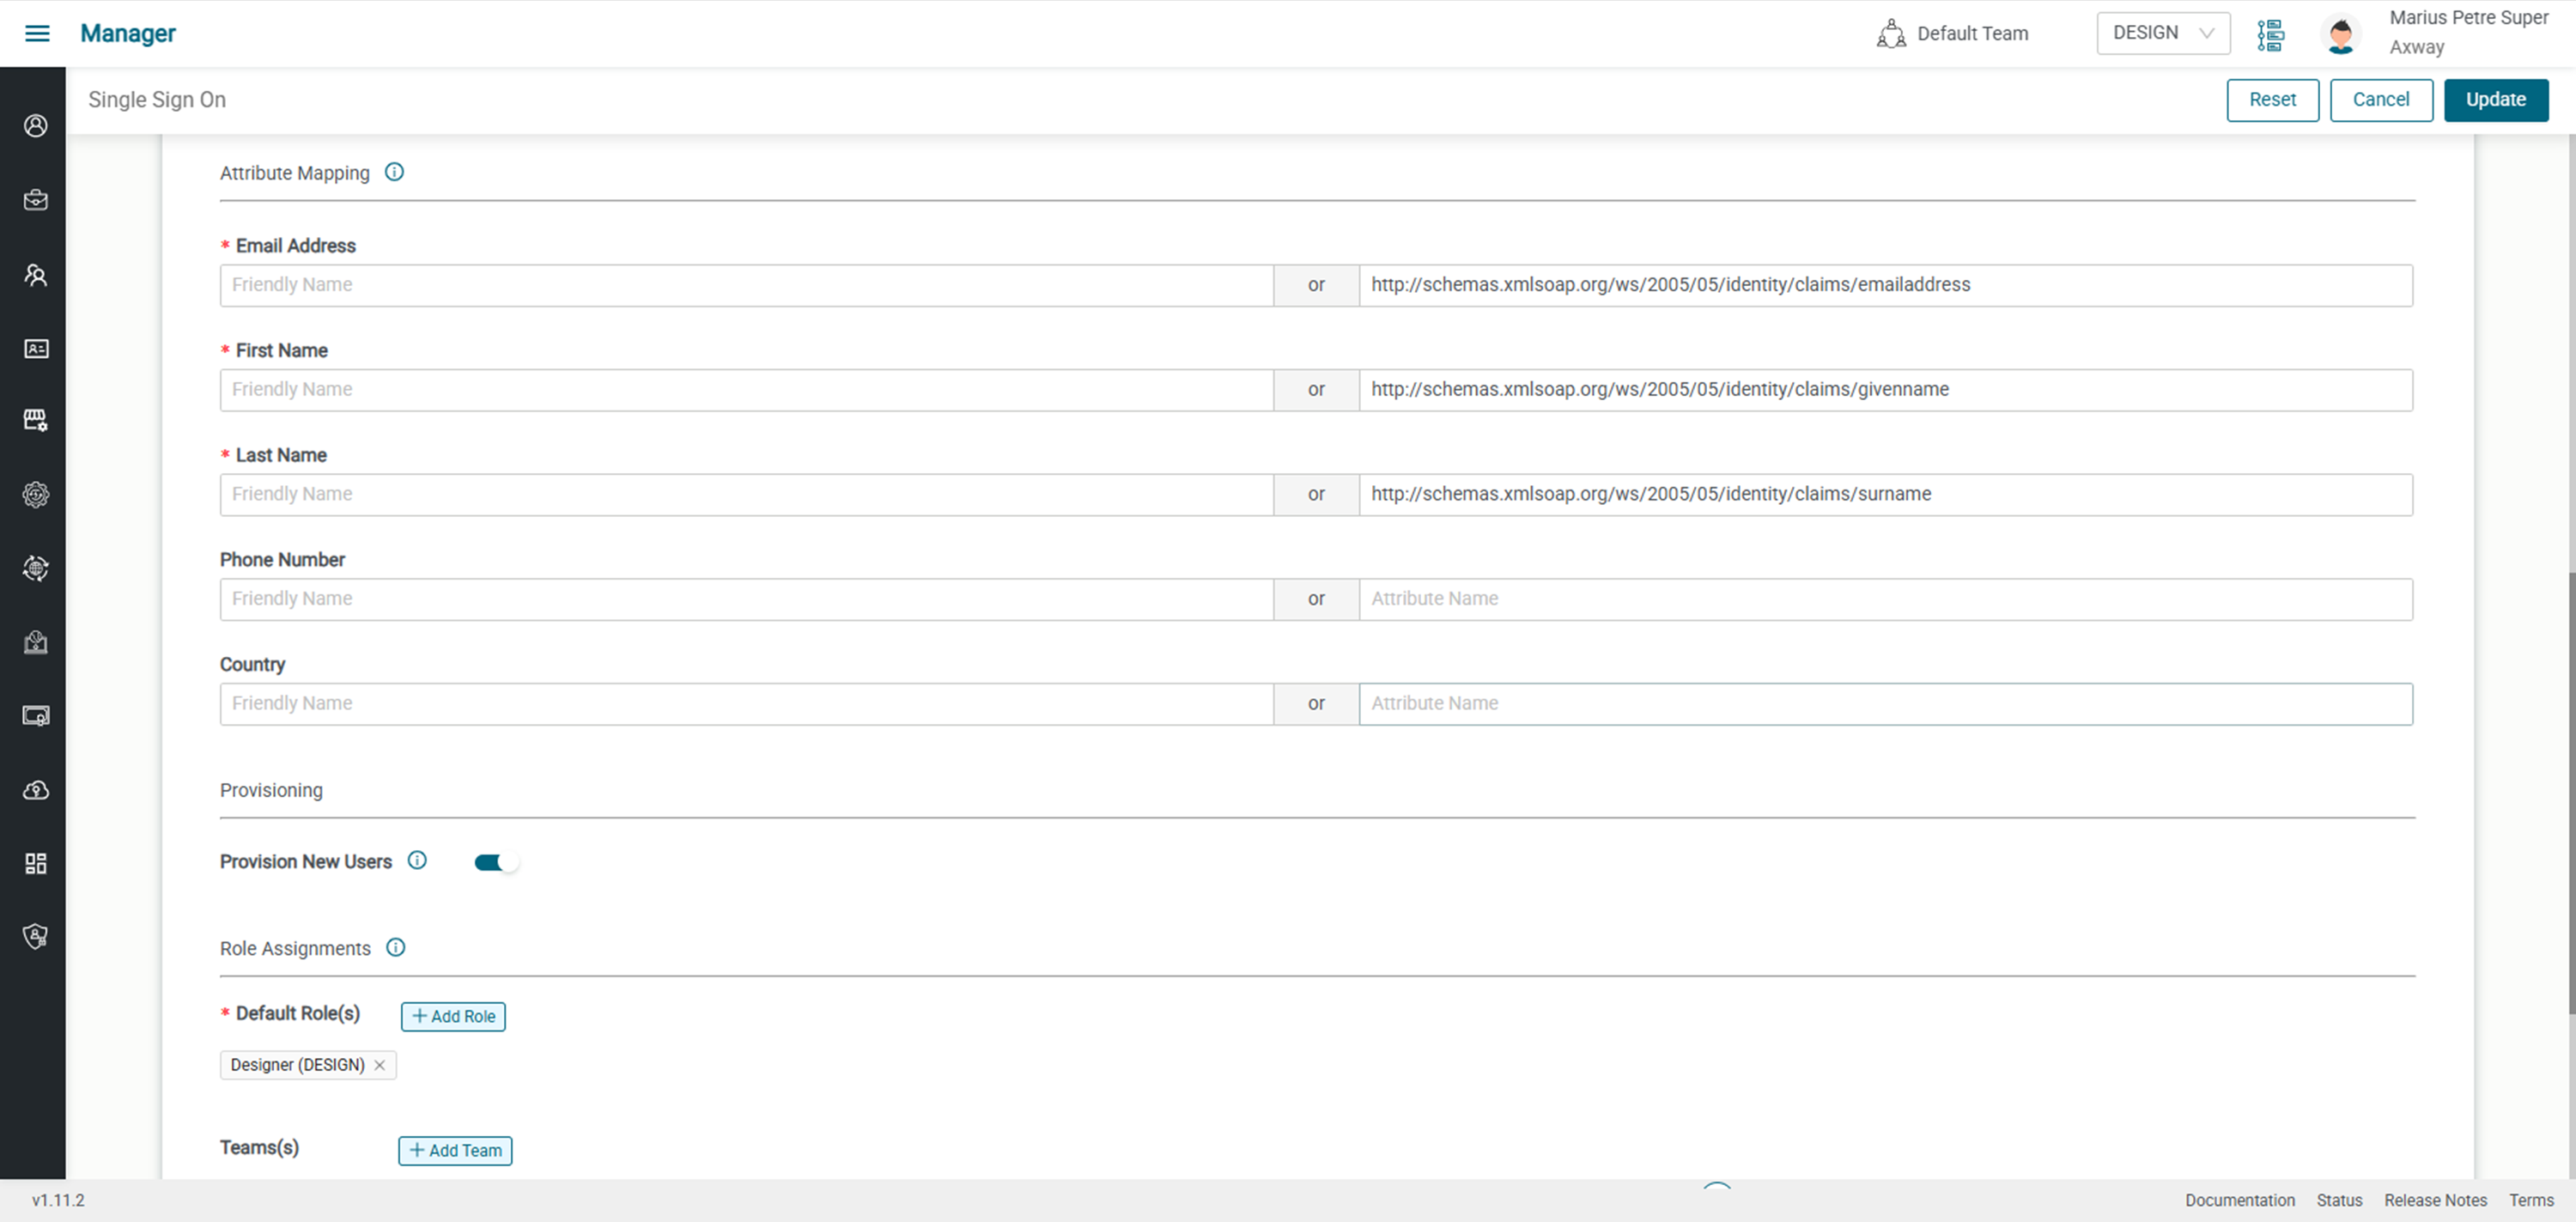This screenshot has width=2576, height=1222.
Task: Click the user profile sidebar icon
Action: [x=36, y=126]
